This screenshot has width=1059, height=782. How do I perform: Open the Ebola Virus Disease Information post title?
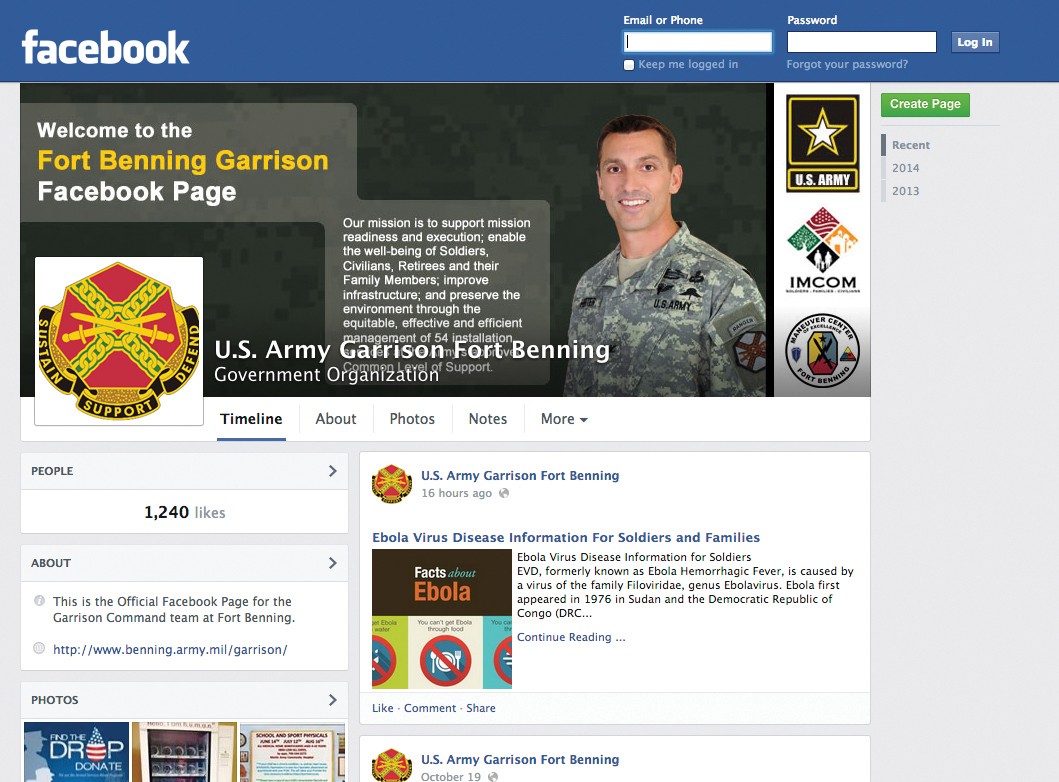(x=566, y=538)
